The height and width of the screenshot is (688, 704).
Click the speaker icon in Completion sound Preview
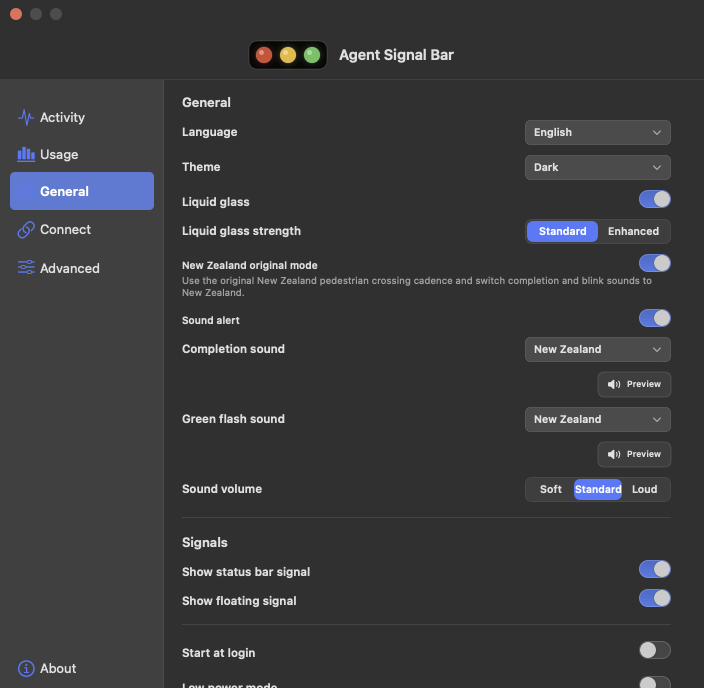614,384
